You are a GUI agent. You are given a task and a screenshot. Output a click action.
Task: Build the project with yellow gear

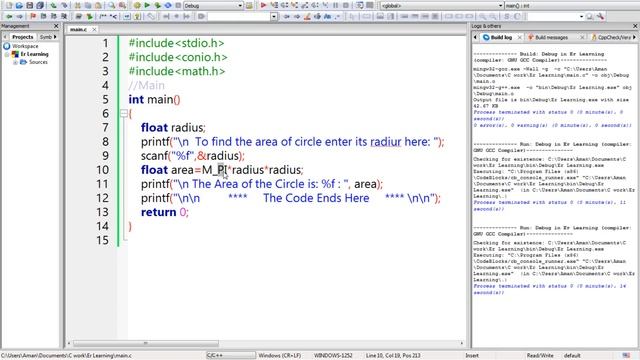[137, 6]
